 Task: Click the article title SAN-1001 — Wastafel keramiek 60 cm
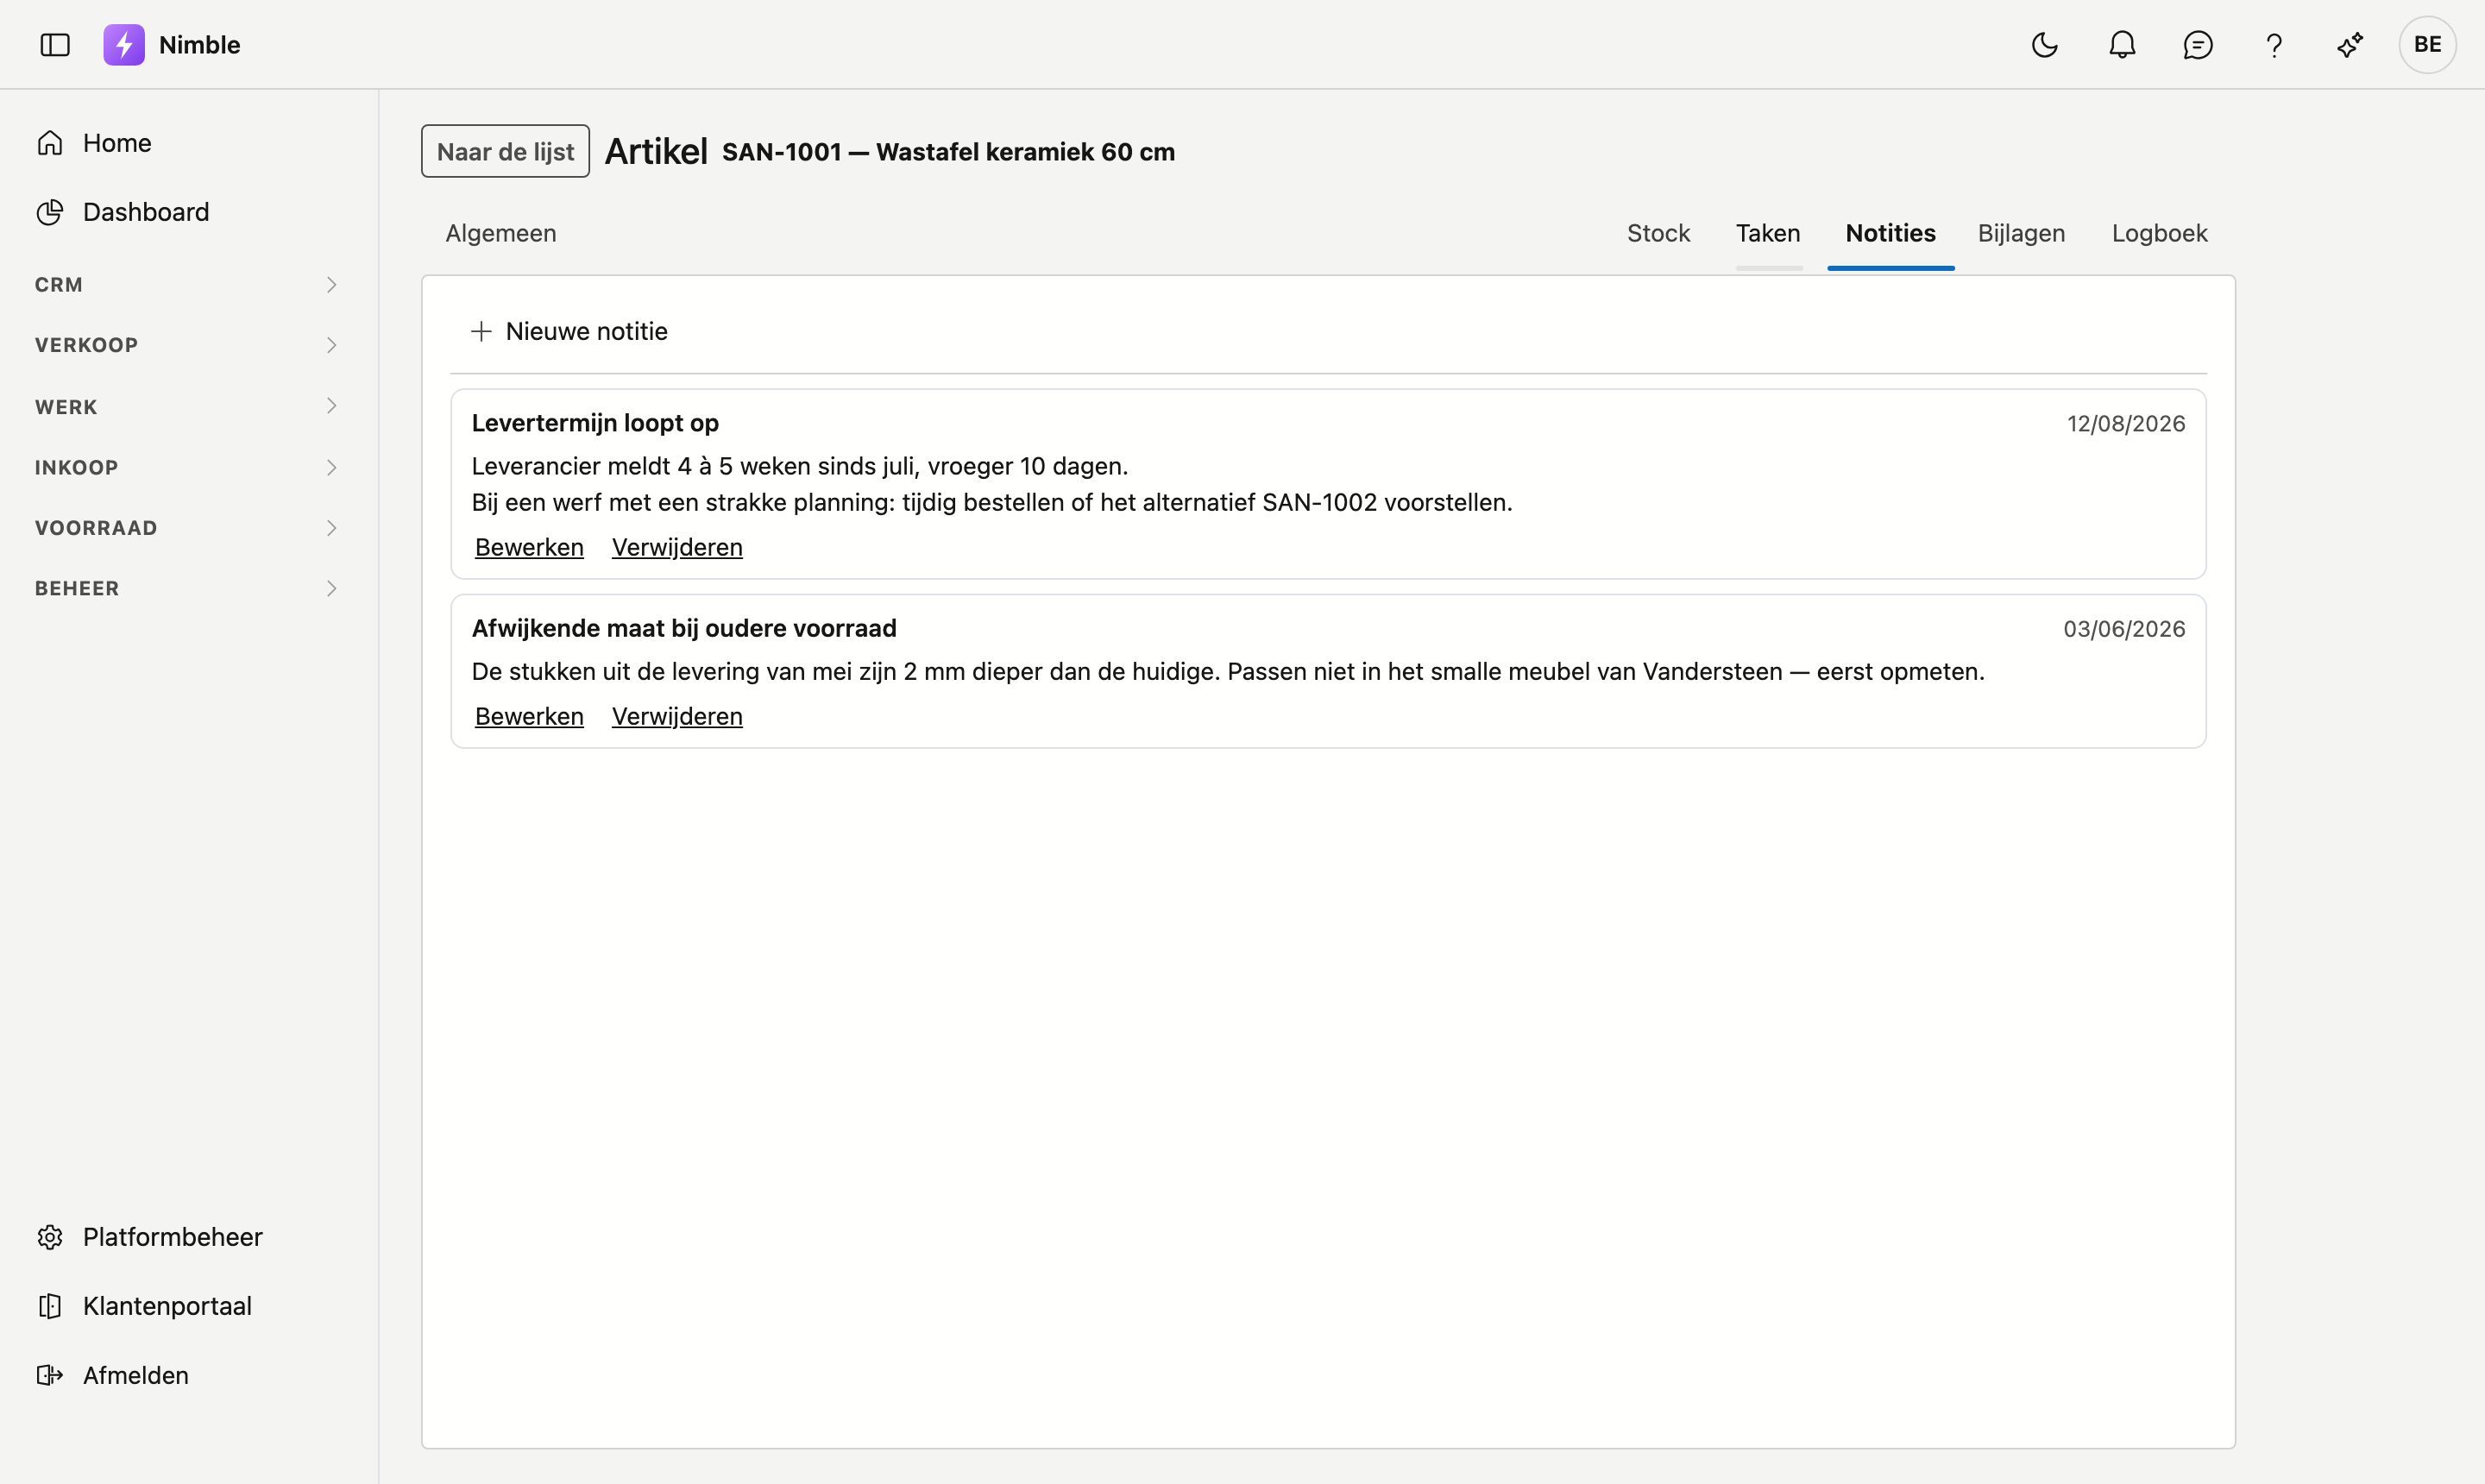click(948, 152)
